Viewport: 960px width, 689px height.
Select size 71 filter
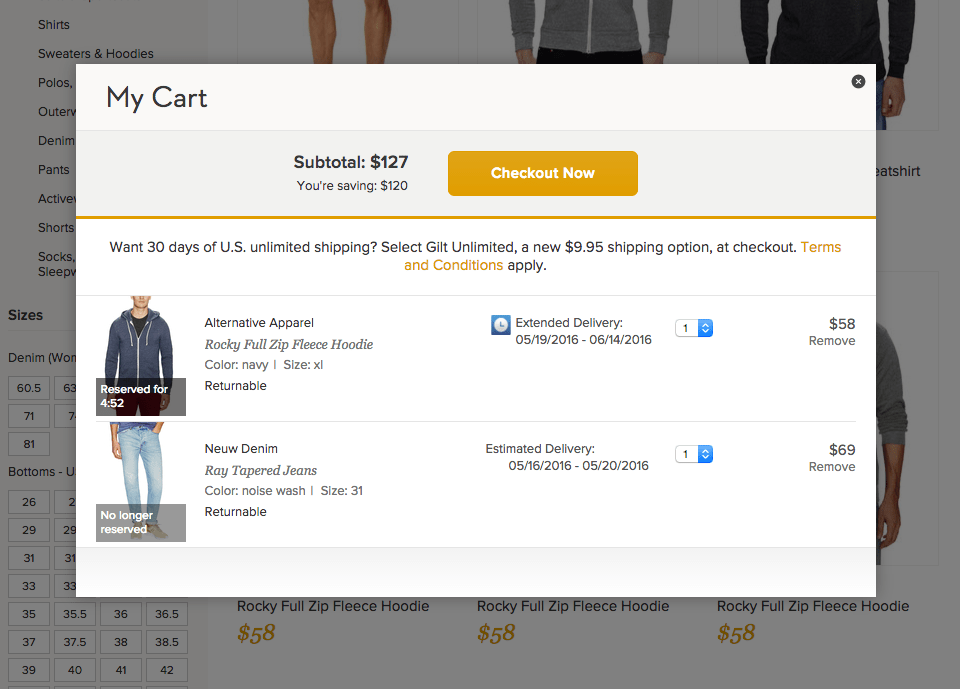[29, 416]
